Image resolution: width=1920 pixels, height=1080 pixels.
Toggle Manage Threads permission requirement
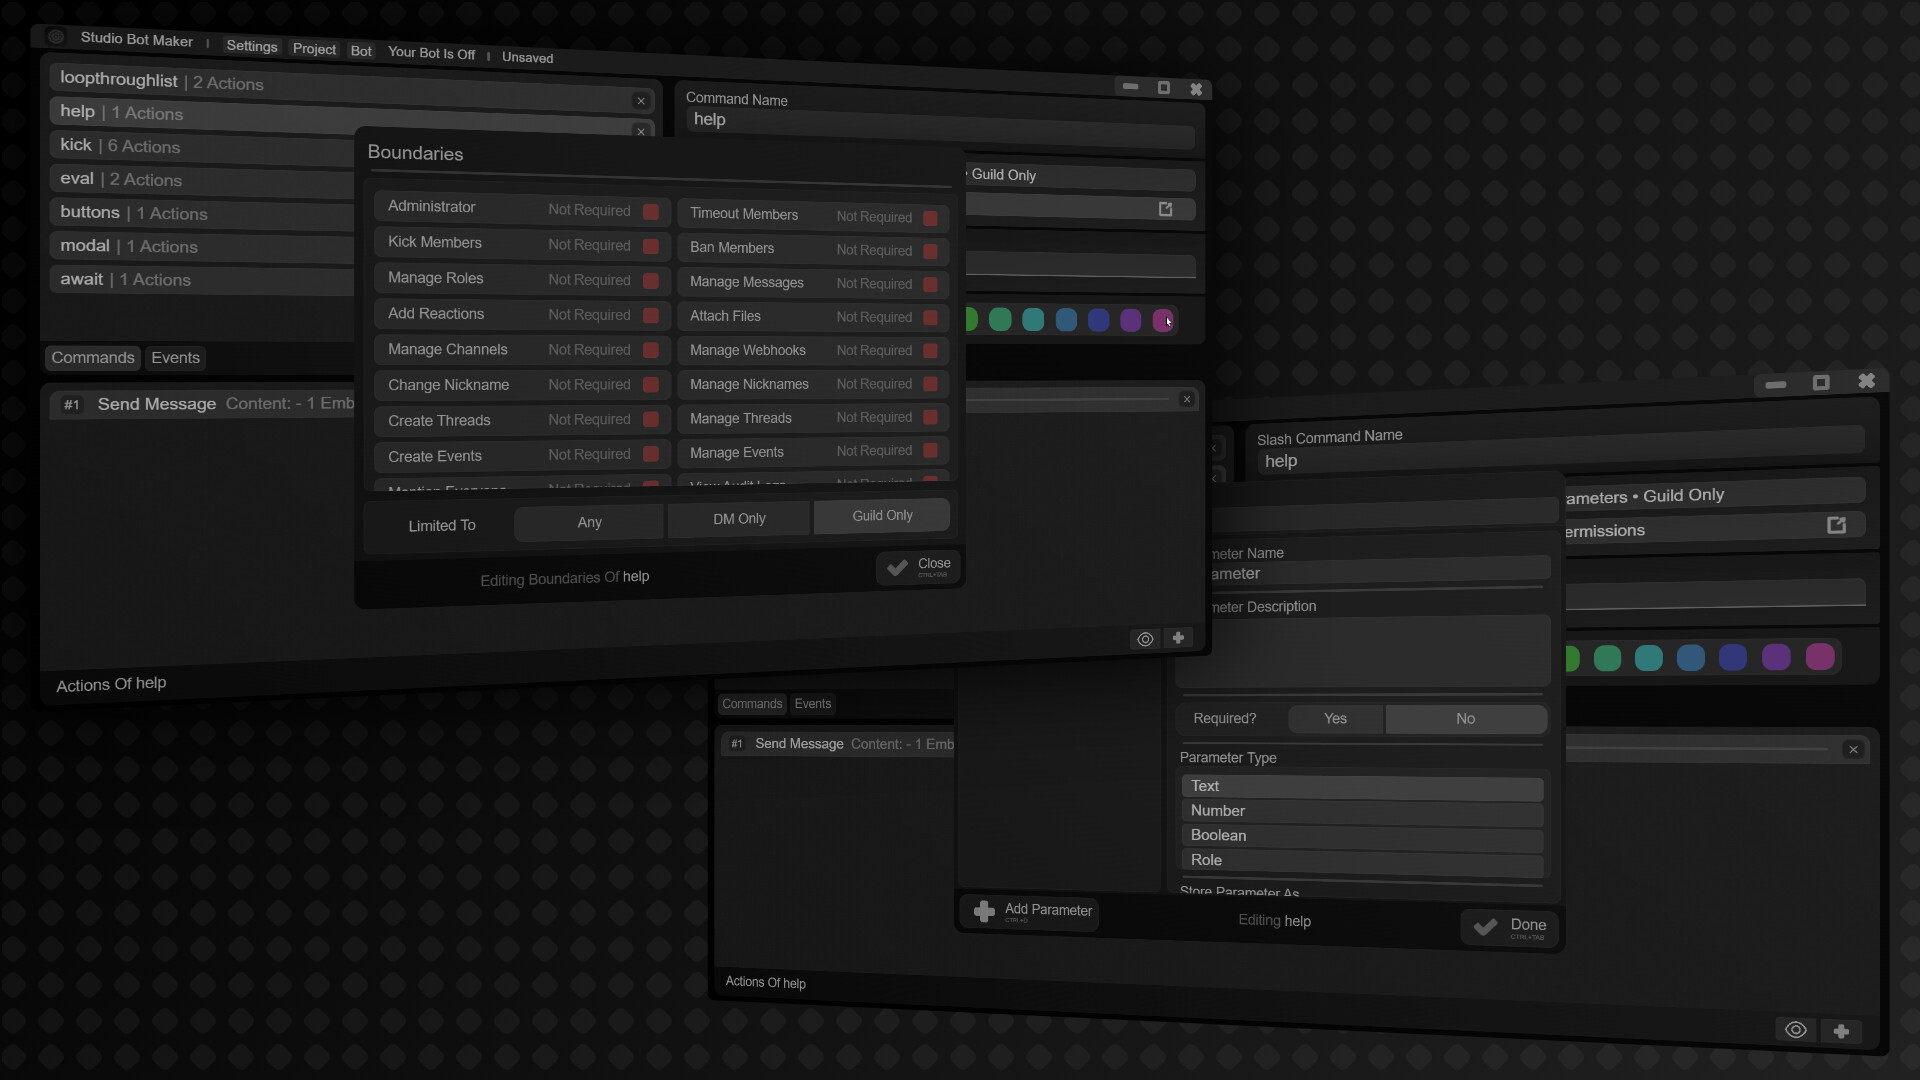pos(930,417)
